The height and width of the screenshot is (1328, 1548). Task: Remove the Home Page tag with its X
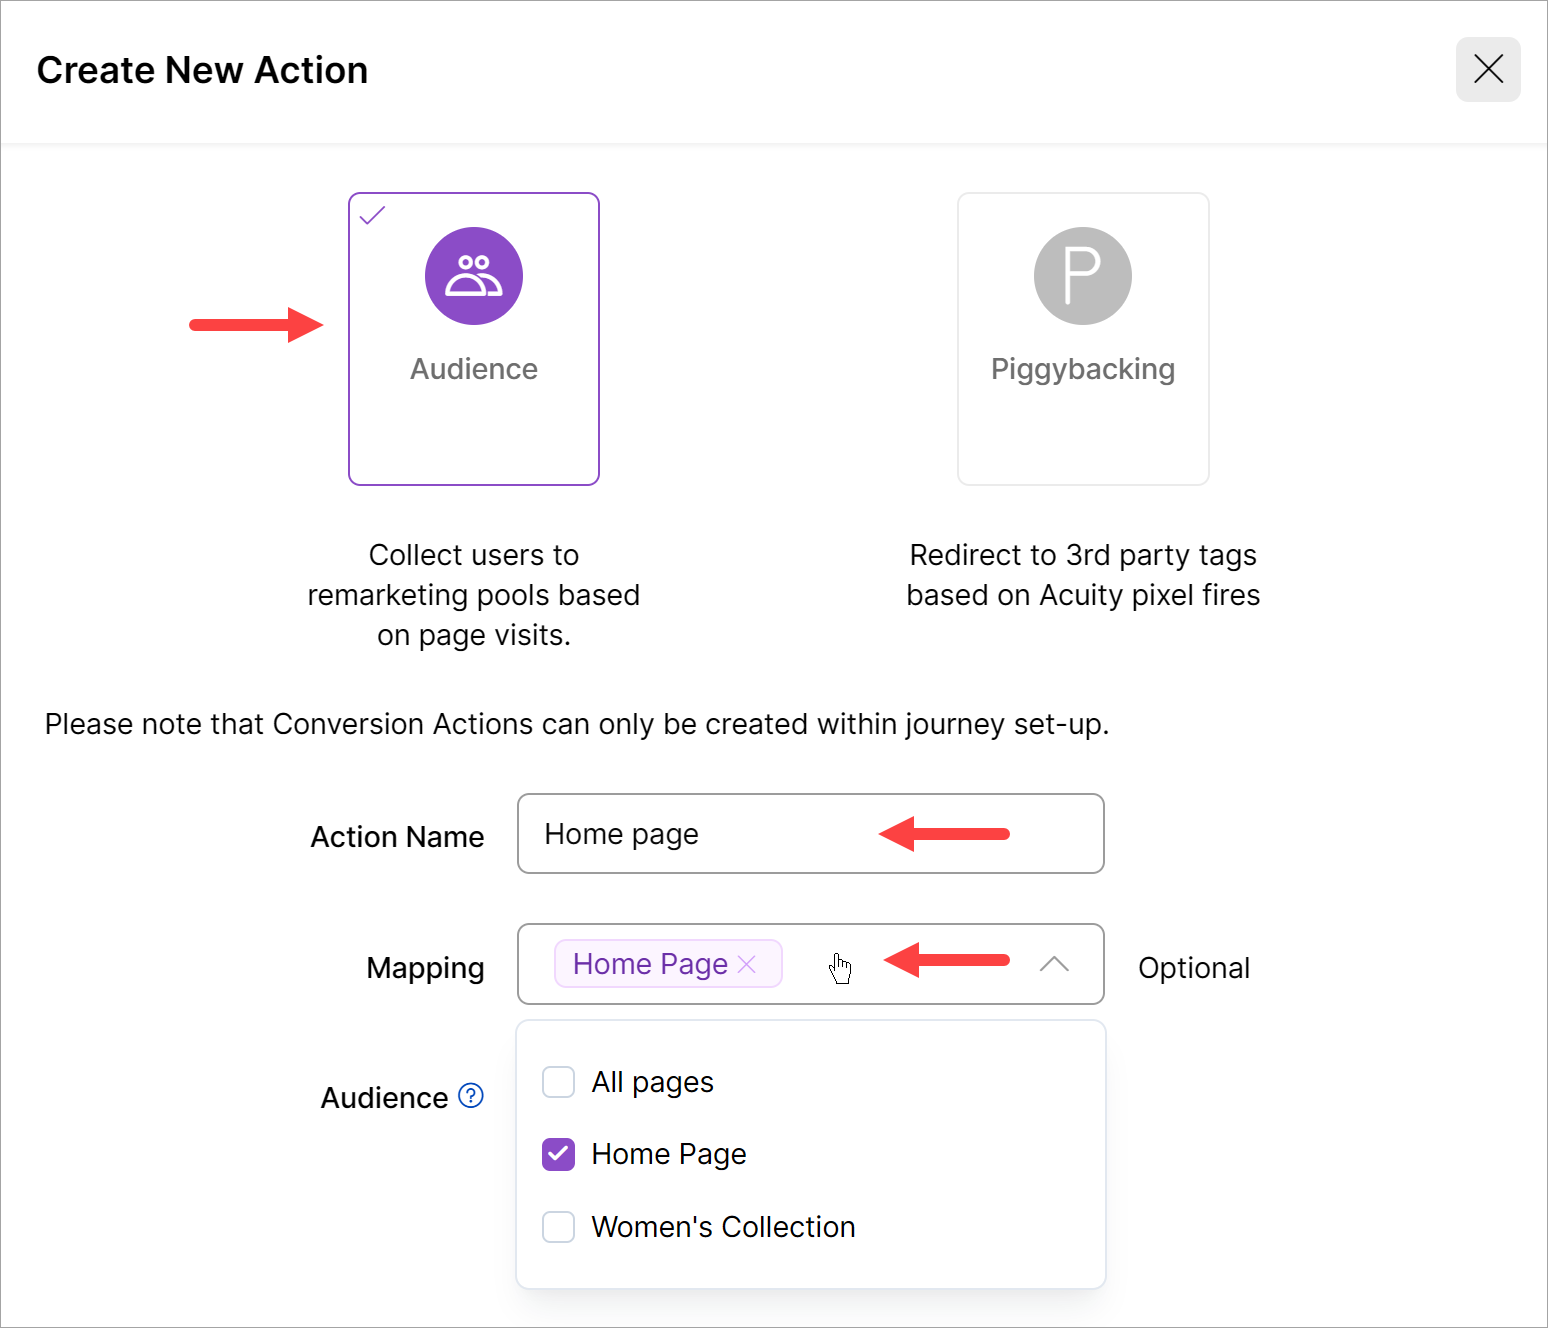[747, 964]
